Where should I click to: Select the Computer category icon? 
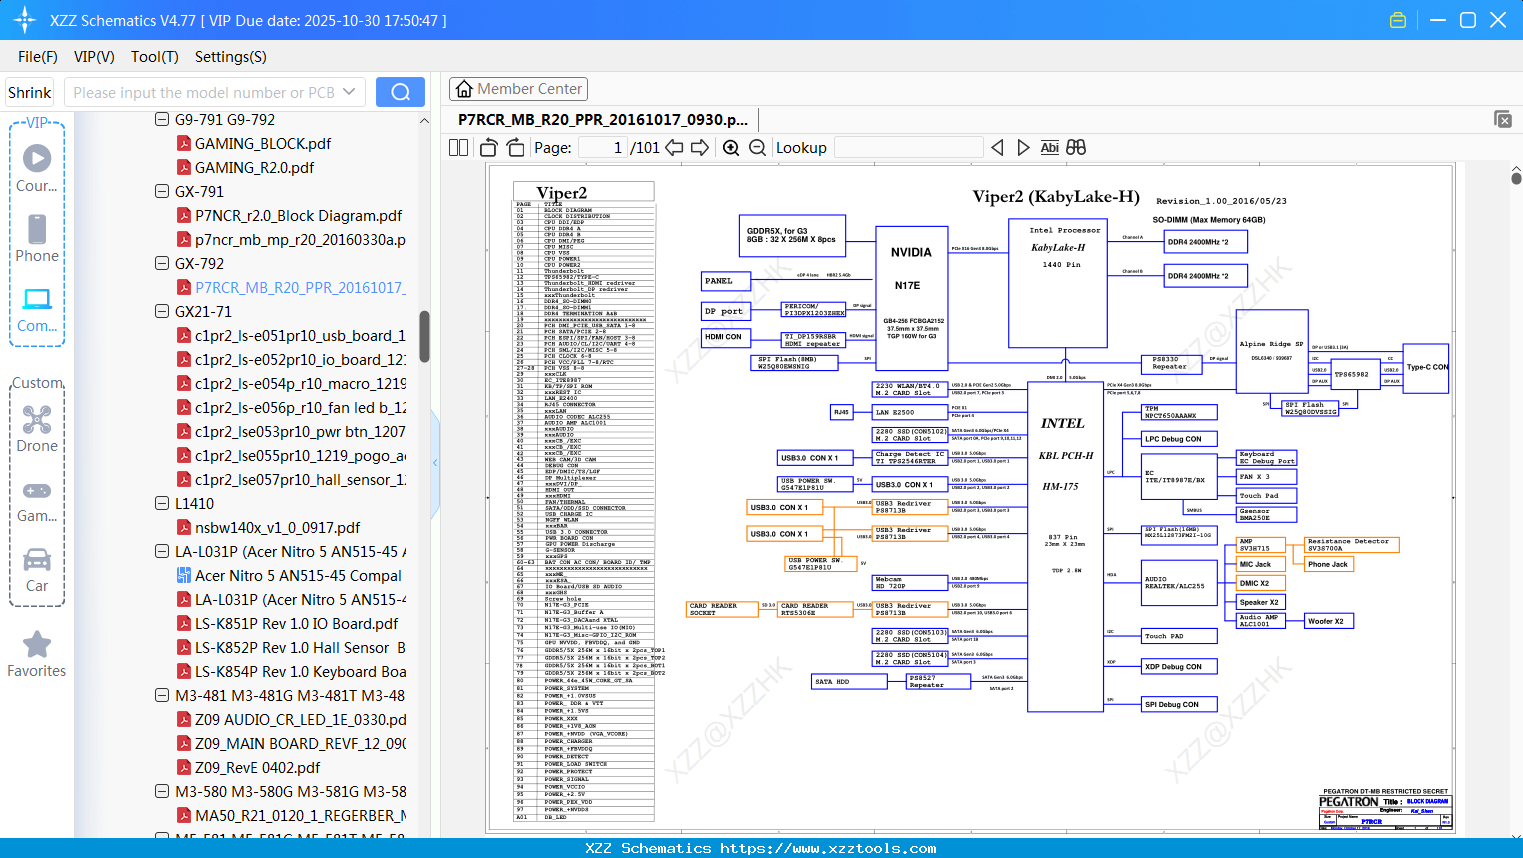37,309
